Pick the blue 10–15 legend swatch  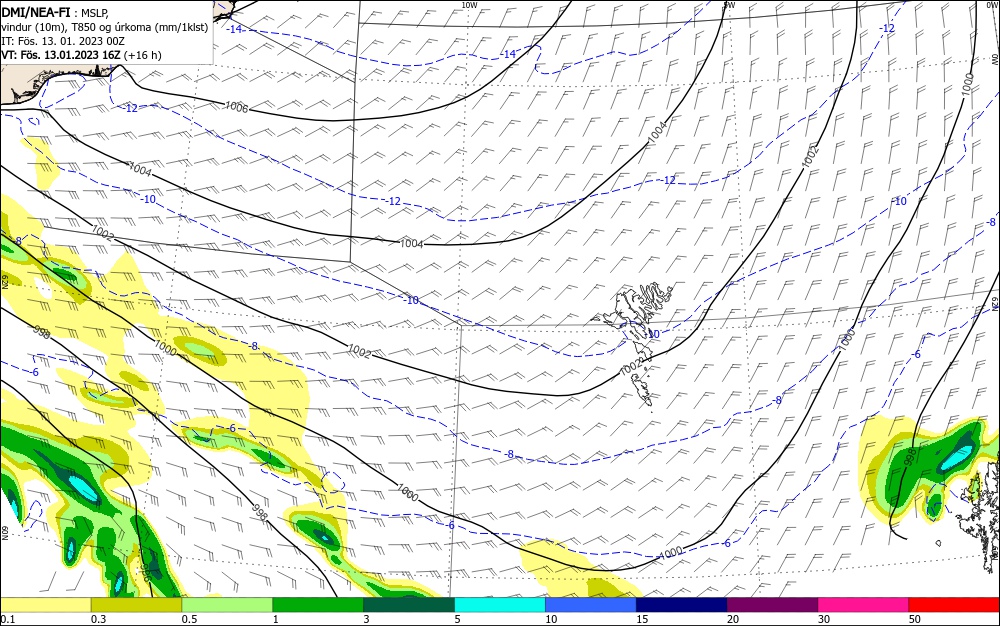(x=591, y=605)
